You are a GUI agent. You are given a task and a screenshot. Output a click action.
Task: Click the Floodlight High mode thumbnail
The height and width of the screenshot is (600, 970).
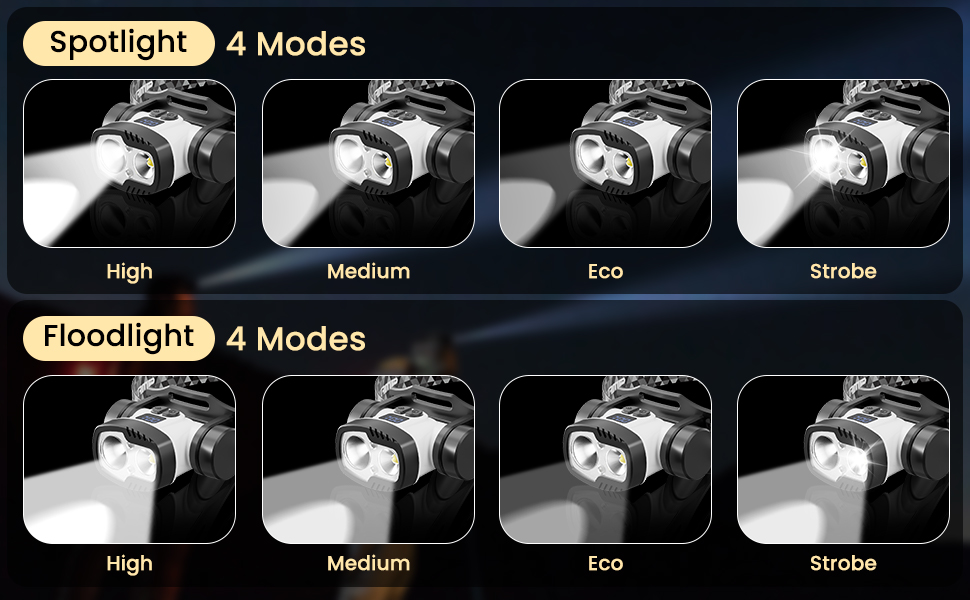tap(129, 459)
